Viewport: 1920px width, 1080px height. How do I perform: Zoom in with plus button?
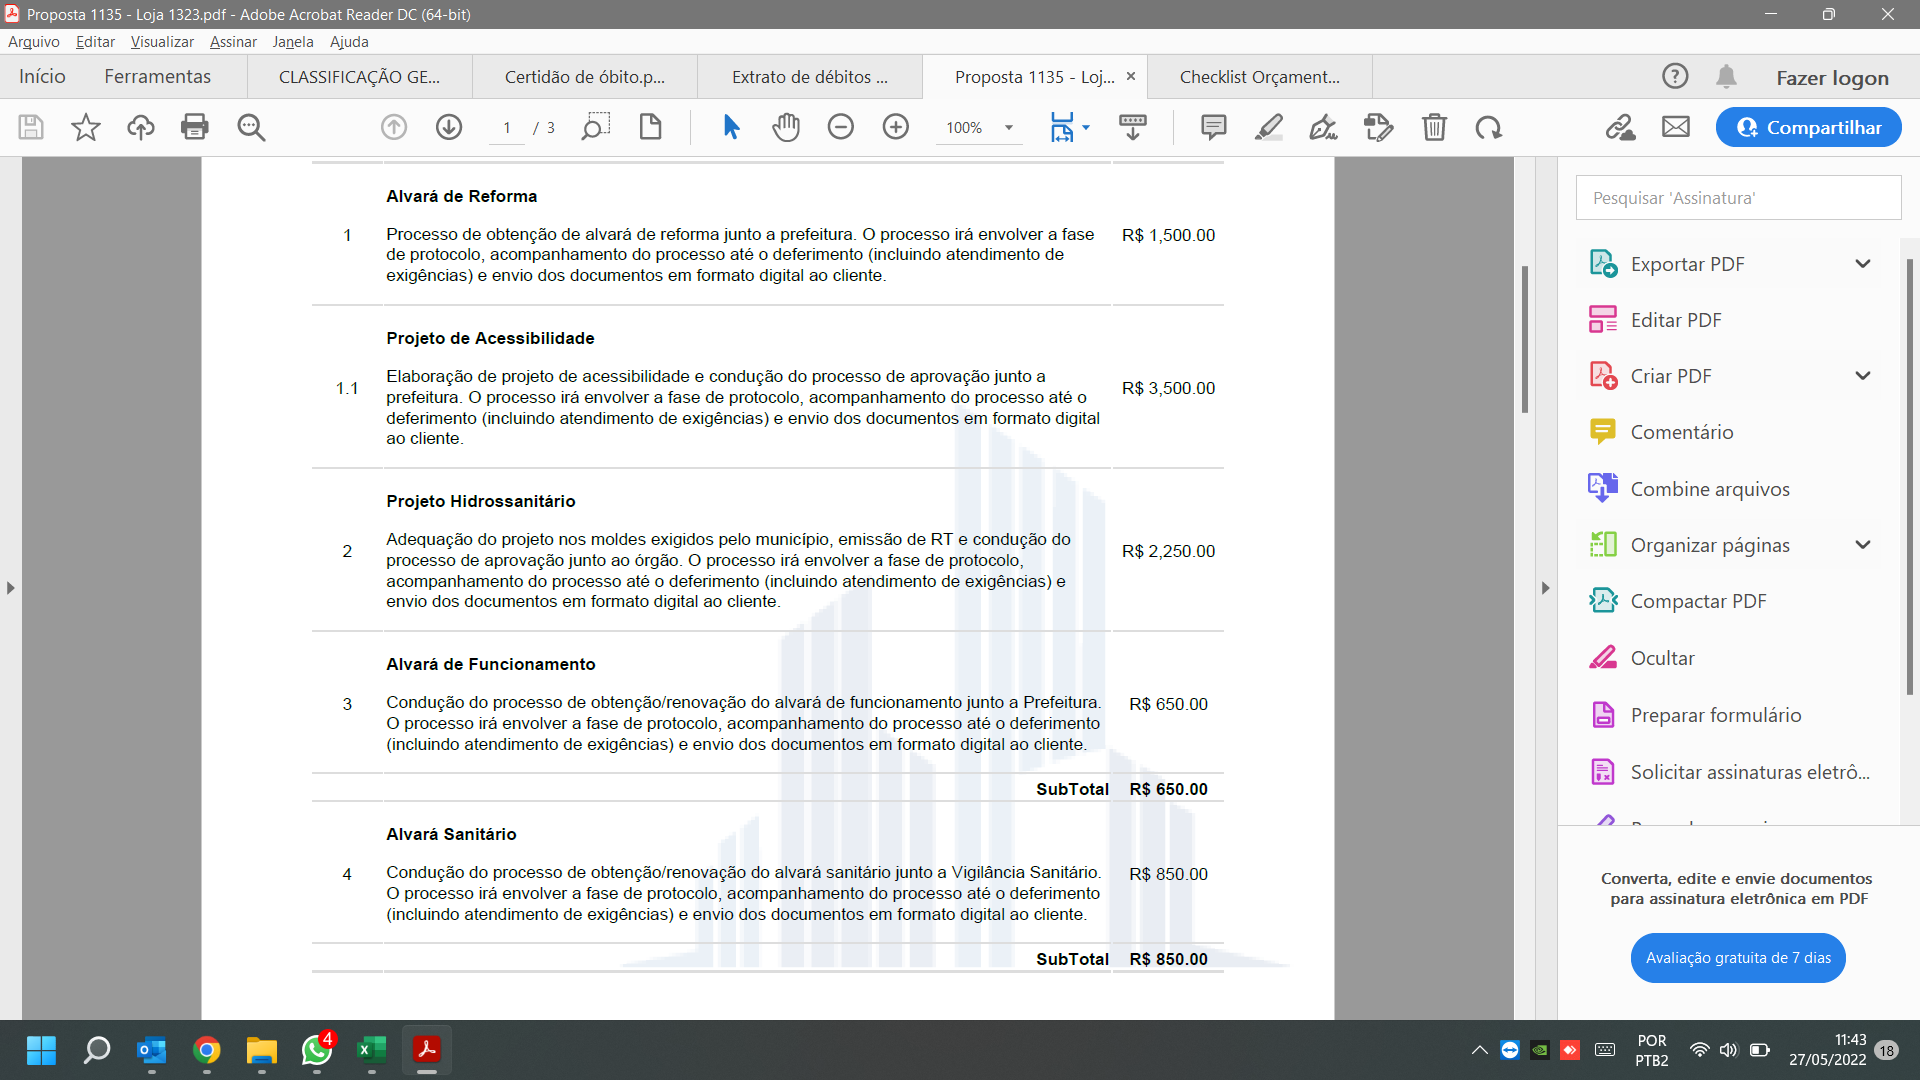(896, 127)
